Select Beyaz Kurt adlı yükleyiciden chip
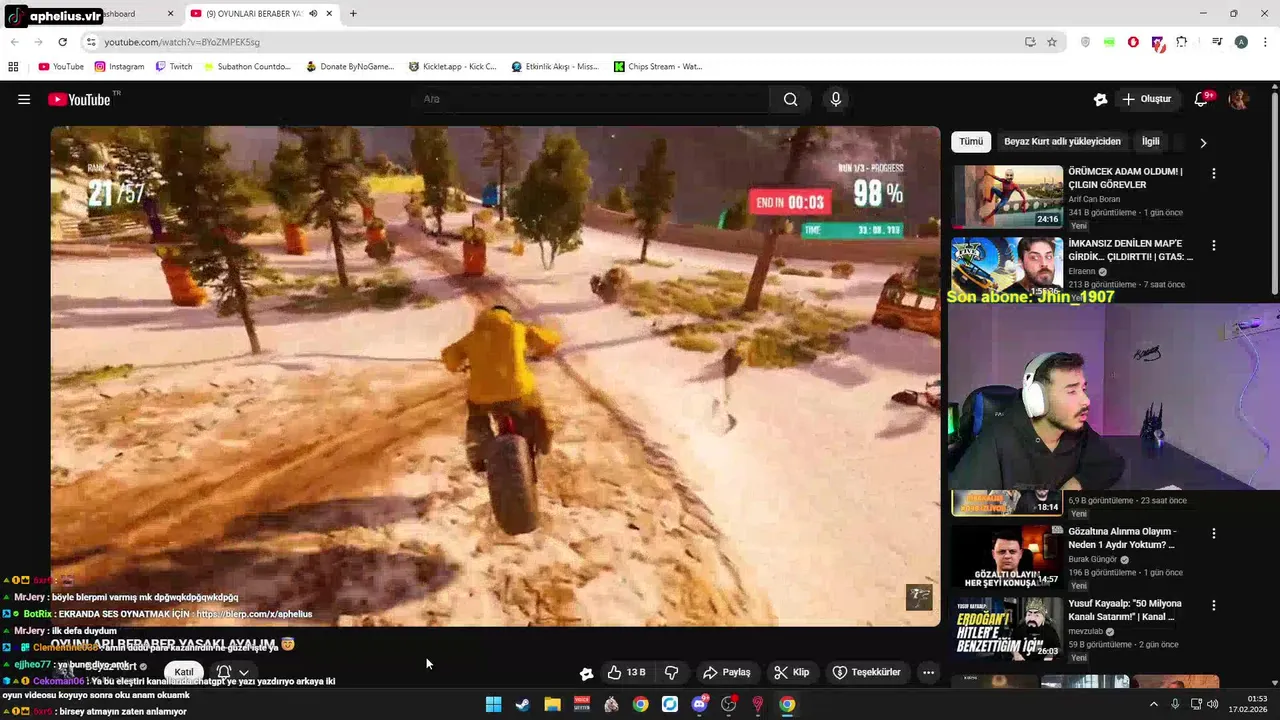 pos(1062,142)
